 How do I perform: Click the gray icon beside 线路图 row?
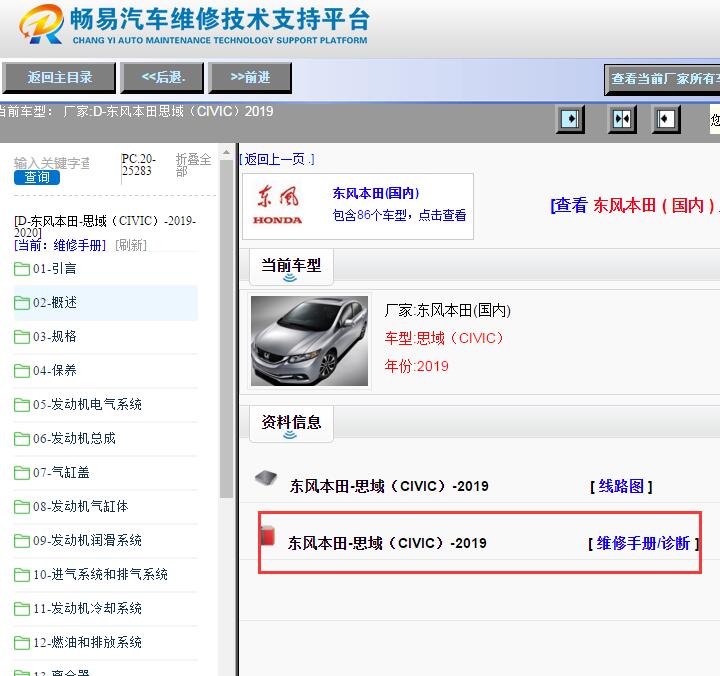266,478
